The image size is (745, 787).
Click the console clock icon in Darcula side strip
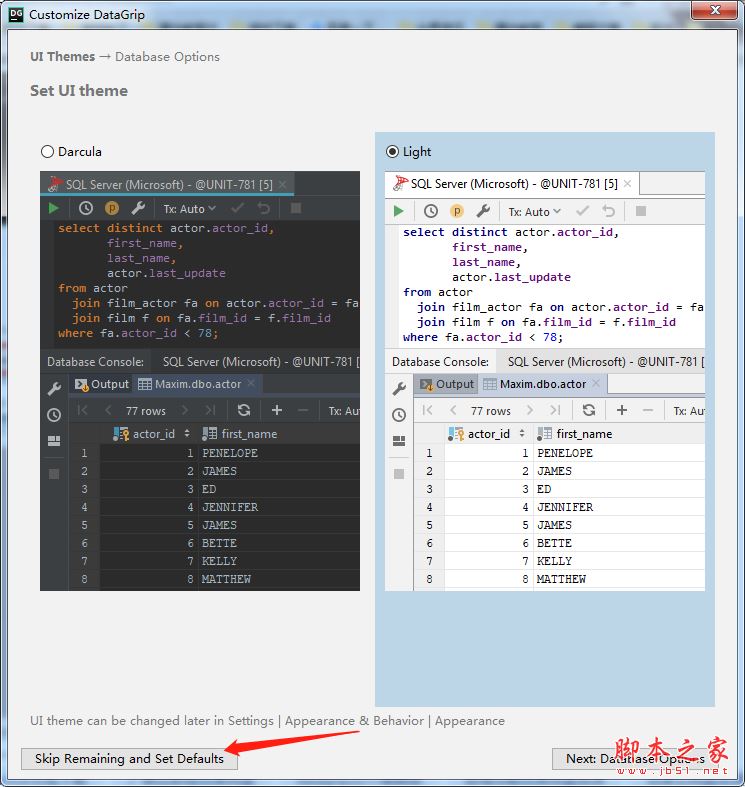point(54,415)
